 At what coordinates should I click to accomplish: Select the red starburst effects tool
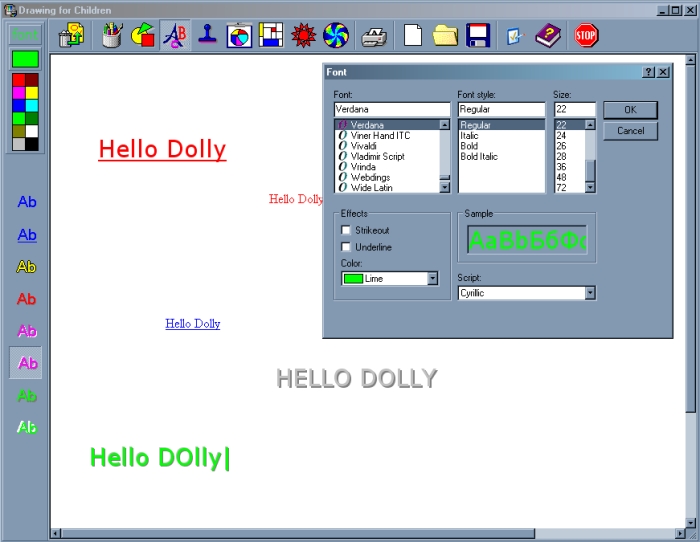tap(303, 36)
